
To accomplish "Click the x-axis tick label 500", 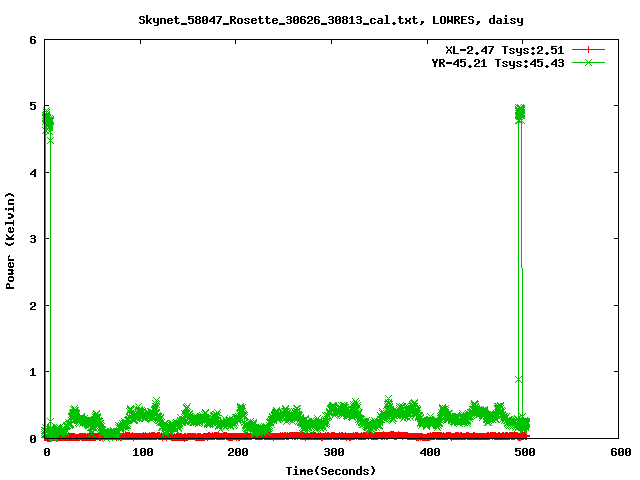I will click(x=525, y=452).
